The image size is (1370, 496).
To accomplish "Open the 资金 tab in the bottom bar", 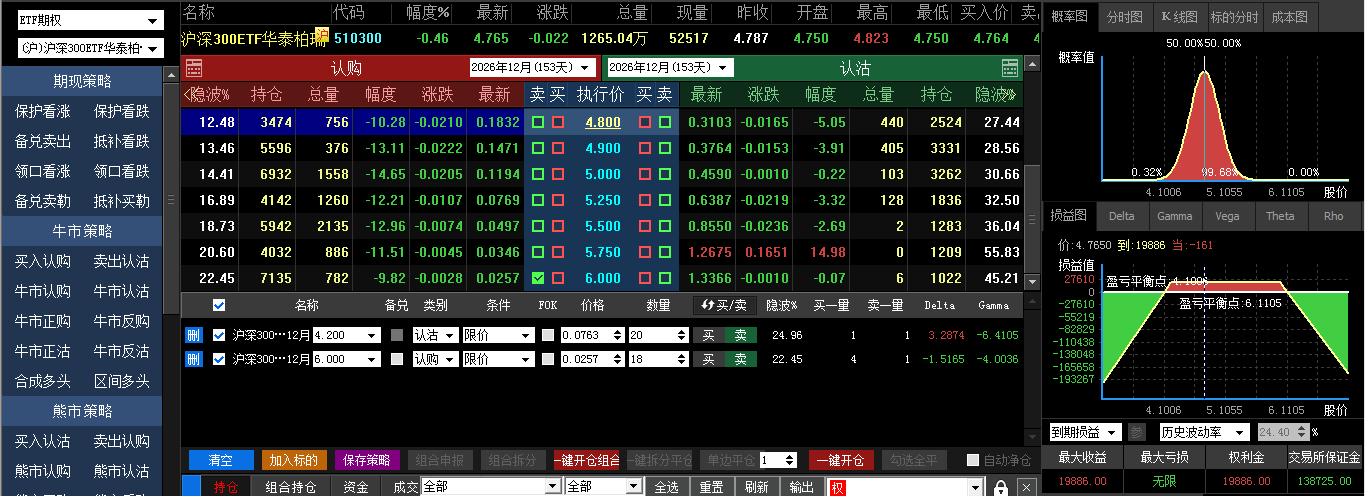I will click(x=355, y=487).
